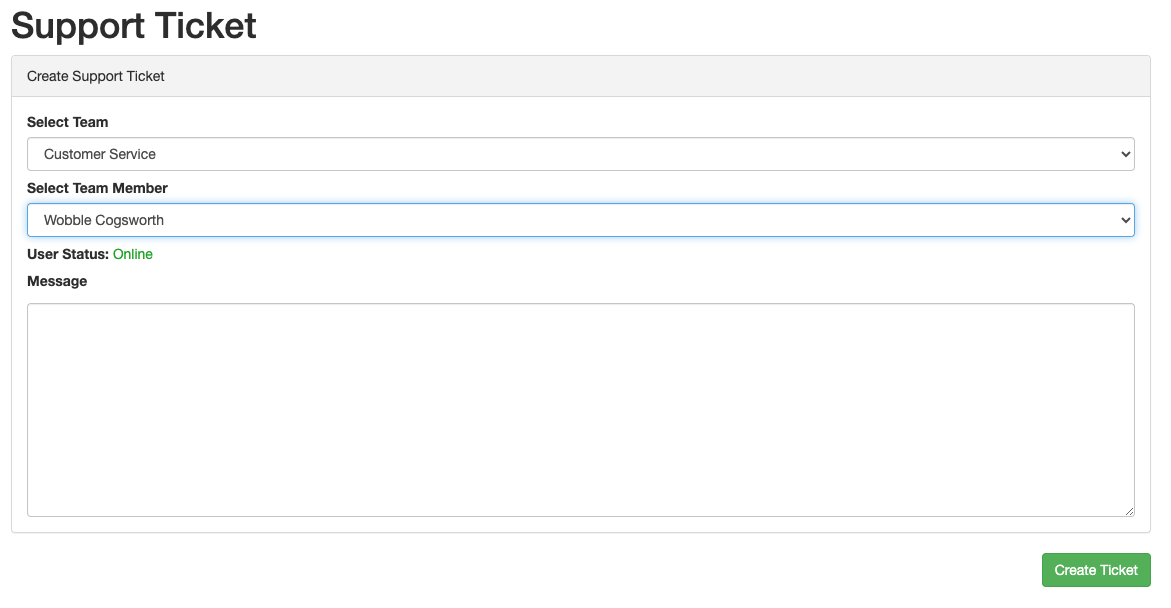The height and width of the screenshot is (608, 1171).
Task: Click the chevron arrow on the Select Team field
Action: pyautogui.click(x=1126, y=154)
